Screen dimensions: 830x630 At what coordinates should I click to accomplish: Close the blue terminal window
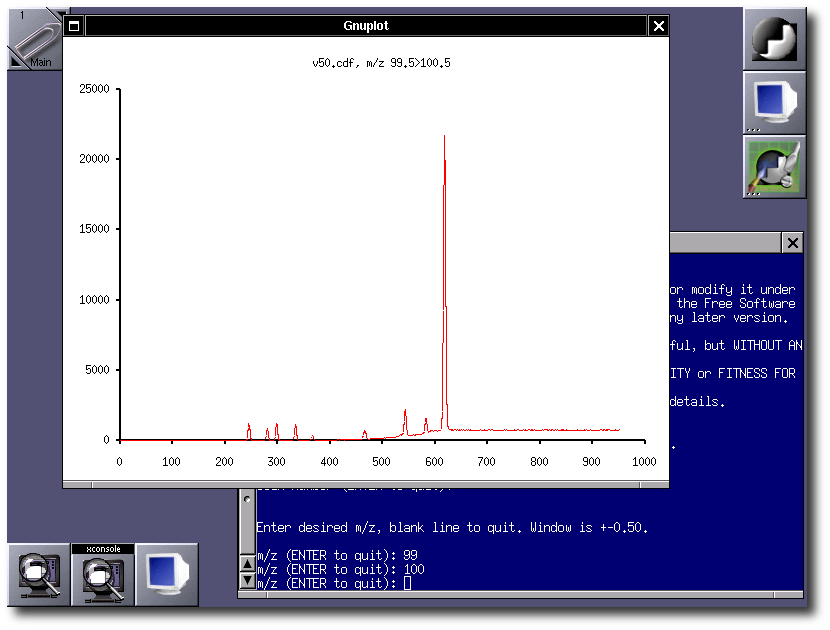[x=792, y=243]
